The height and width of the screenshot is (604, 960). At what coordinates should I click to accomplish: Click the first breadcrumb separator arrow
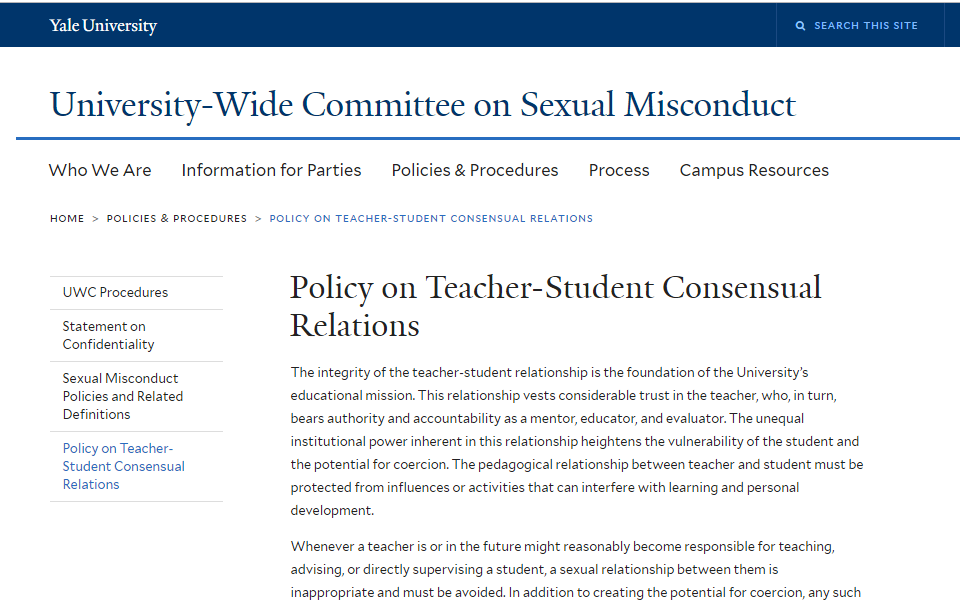click(96, 218)
